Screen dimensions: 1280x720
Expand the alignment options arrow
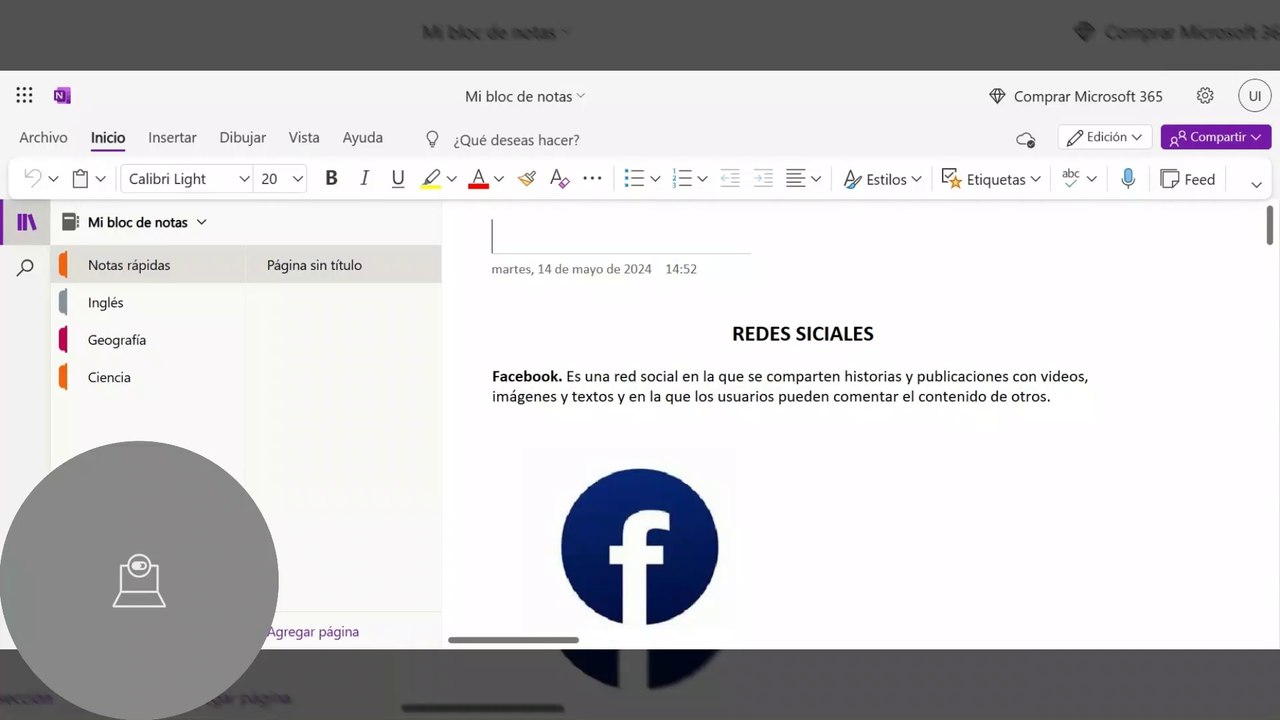(816, 179)
